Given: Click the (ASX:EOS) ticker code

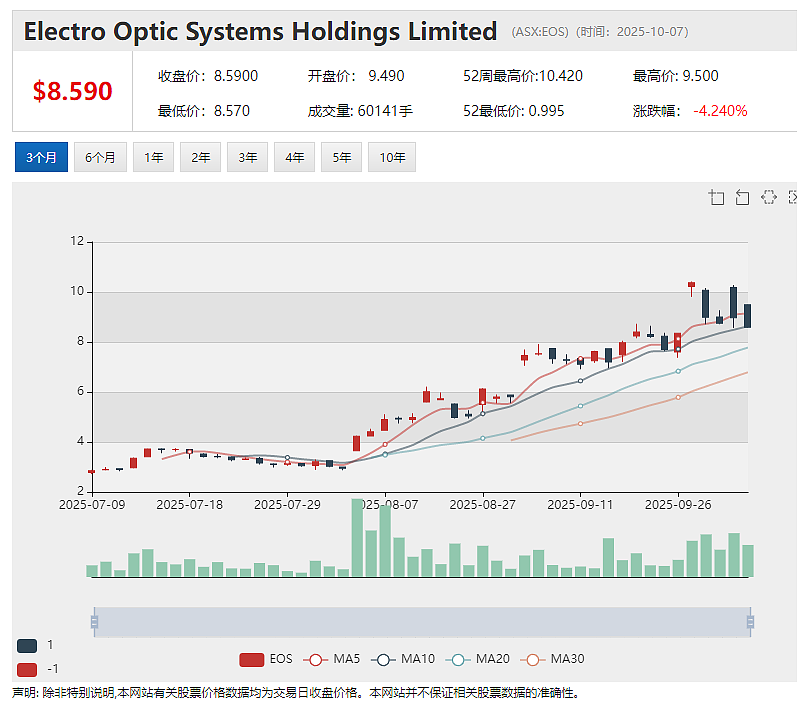Looking at the screenshot, I should click(x=540, y=32).
